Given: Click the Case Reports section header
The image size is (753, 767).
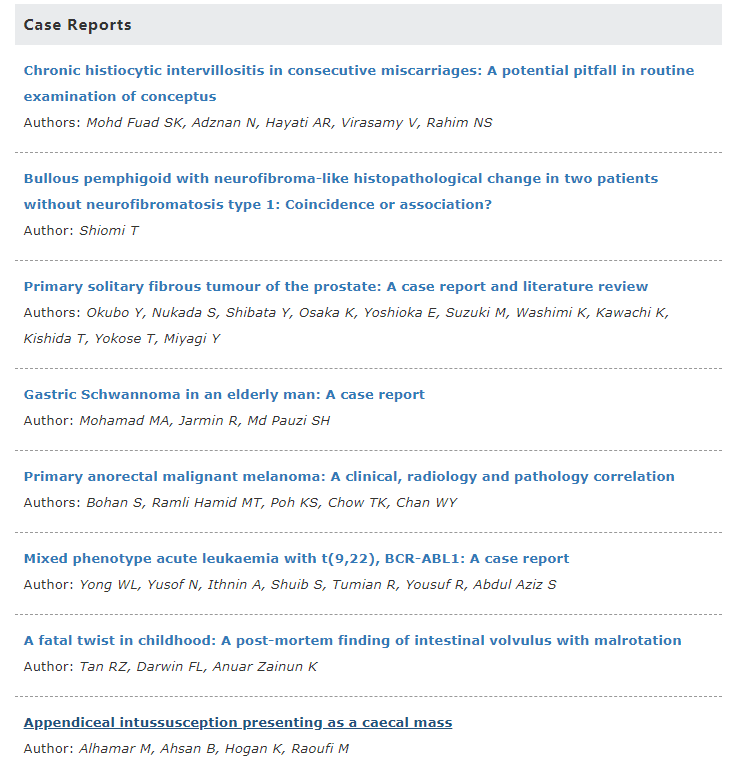Looking at the screenshot, I should click(77, 25).
